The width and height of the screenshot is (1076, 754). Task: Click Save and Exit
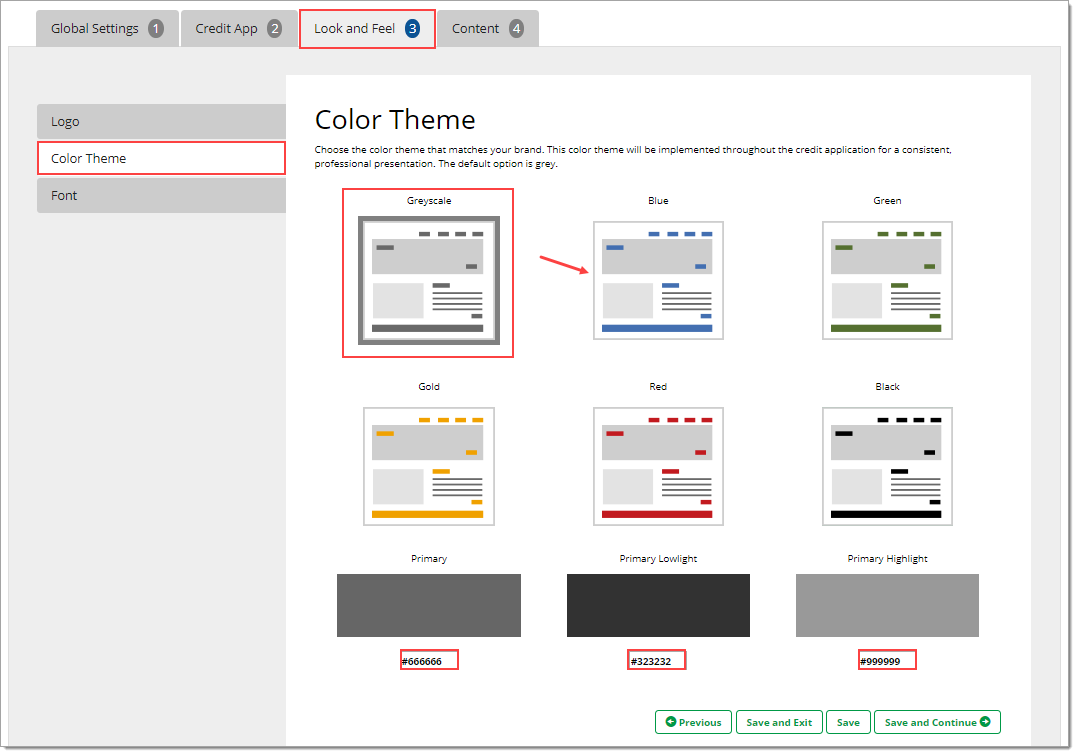[779, 722]
